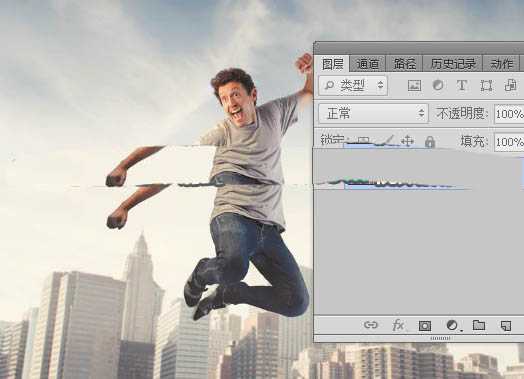
Task: Click the smart object filter icon
Action: coord(510,85)
